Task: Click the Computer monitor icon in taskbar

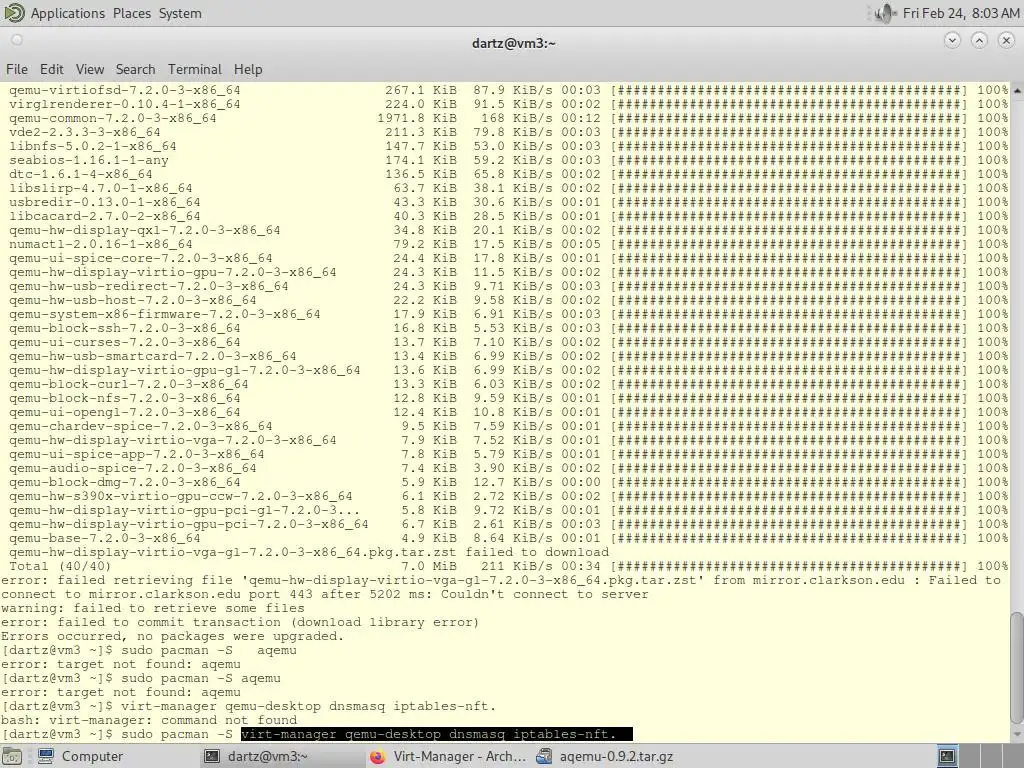Action: 46,756
